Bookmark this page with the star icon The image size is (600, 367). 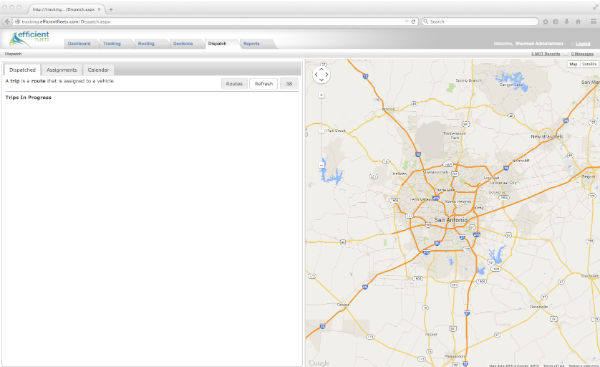[x=545, y=22]
